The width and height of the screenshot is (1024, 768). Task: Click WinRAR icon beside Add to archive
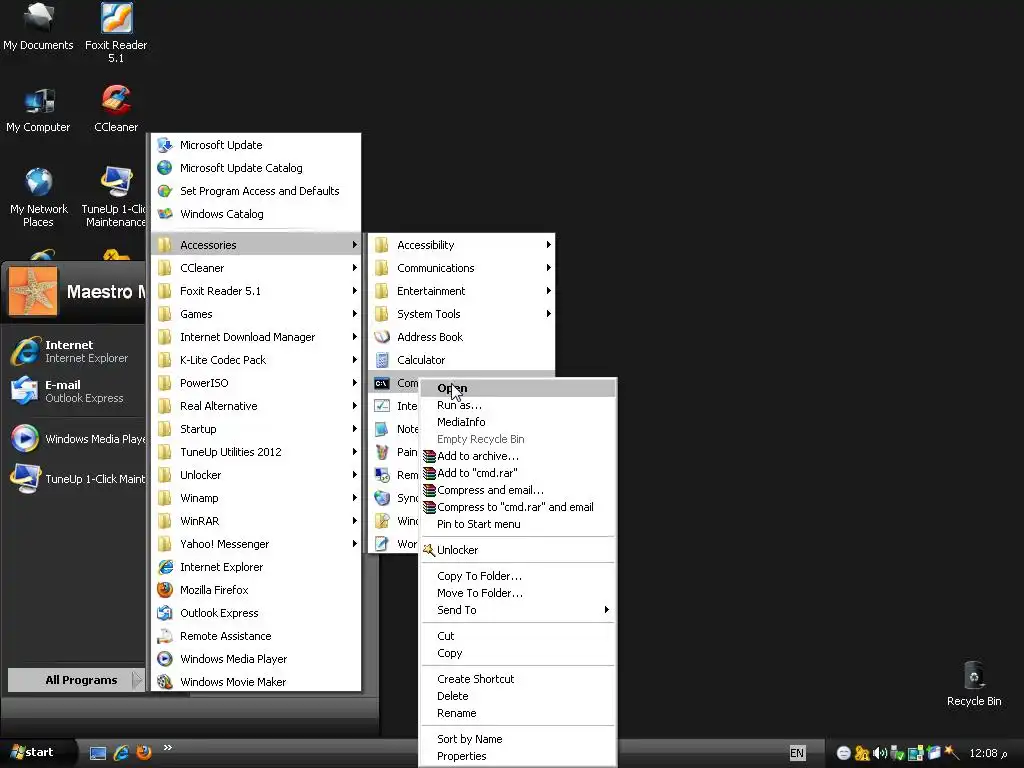click(429, 456)
